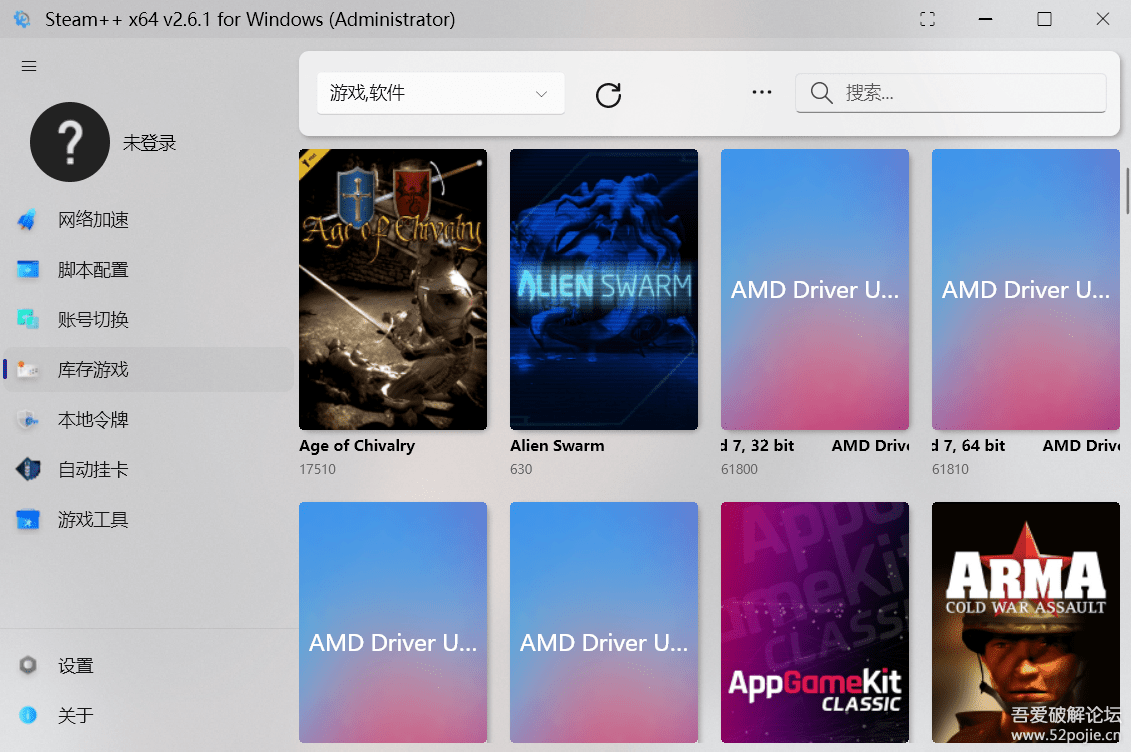Minimize the Steam++ window

(985, 19)
